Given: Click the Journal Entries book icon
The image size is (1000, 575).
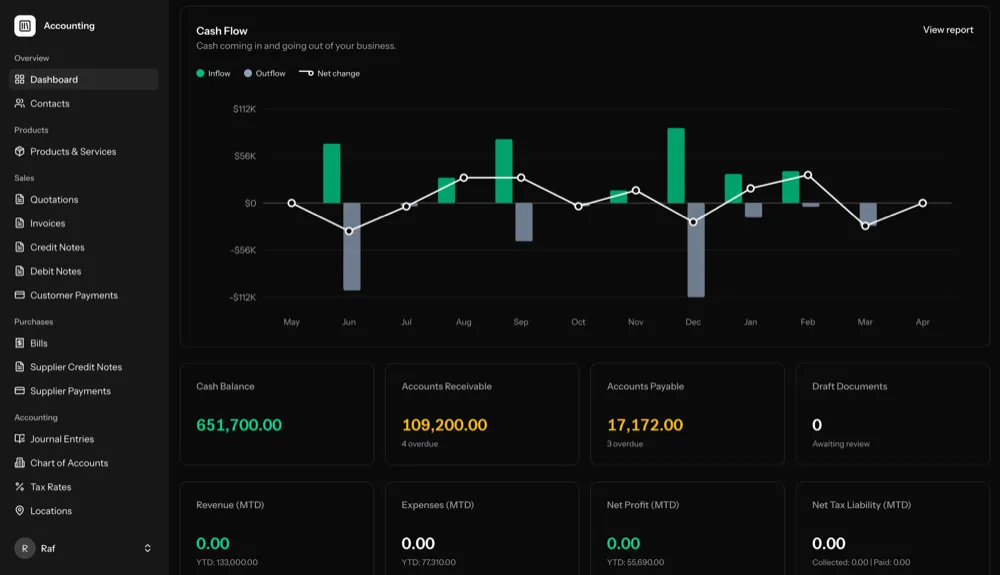Looking at the screenshot, I should (20, 439).
